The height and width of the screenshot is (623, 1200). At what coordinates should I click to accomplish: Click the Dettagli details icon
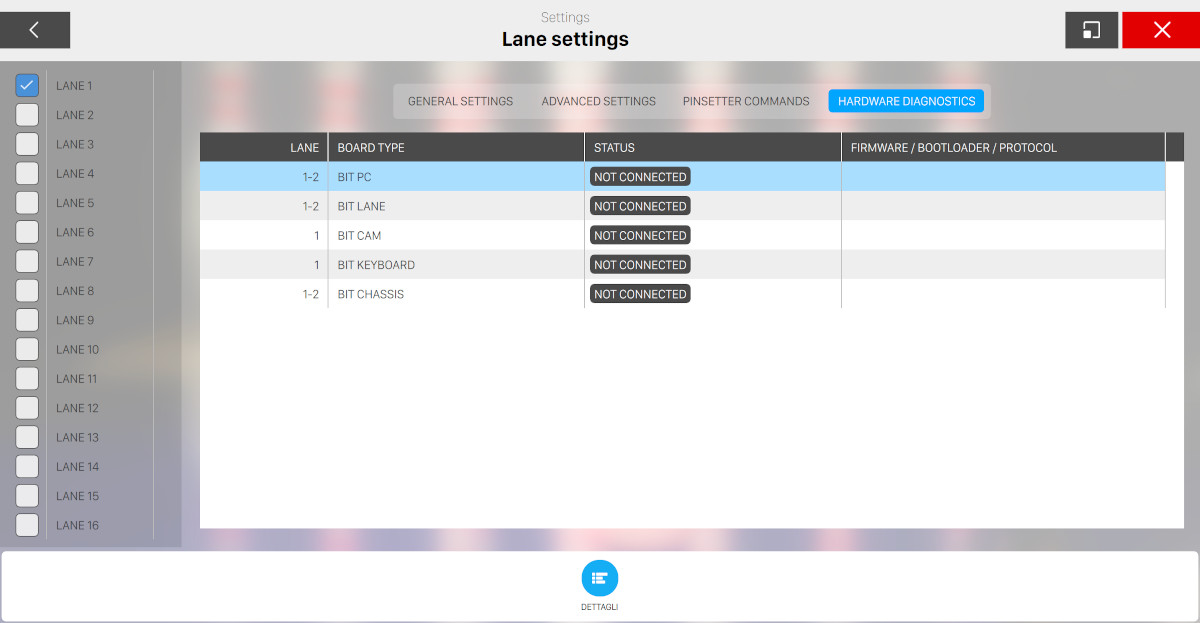600,577
